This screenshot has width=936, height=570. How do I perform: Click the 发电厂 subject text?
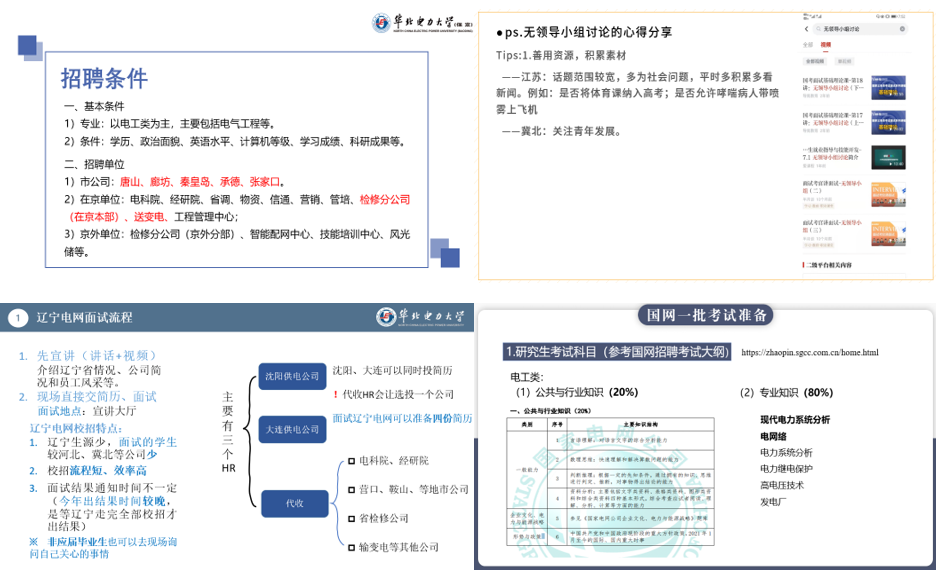772,502
